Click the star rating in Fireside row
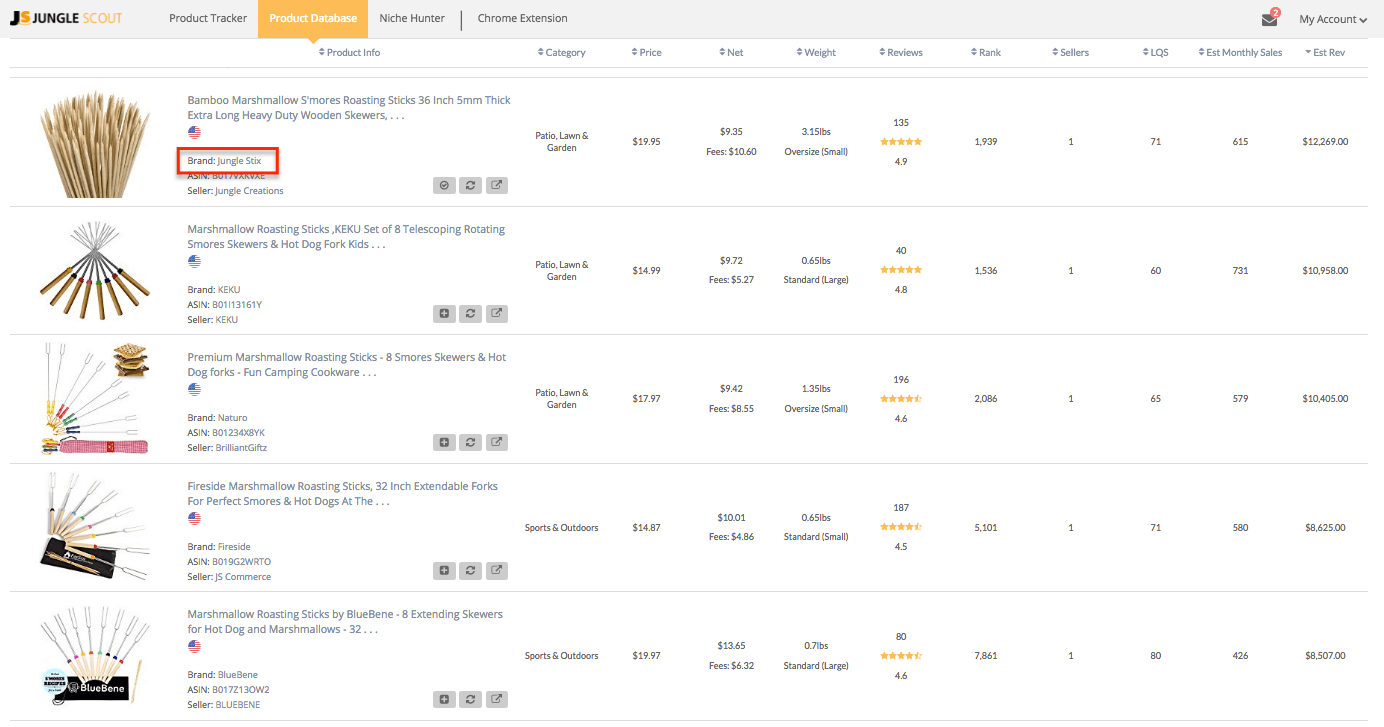The image size is (1384, 727). (x=901, y=527)
